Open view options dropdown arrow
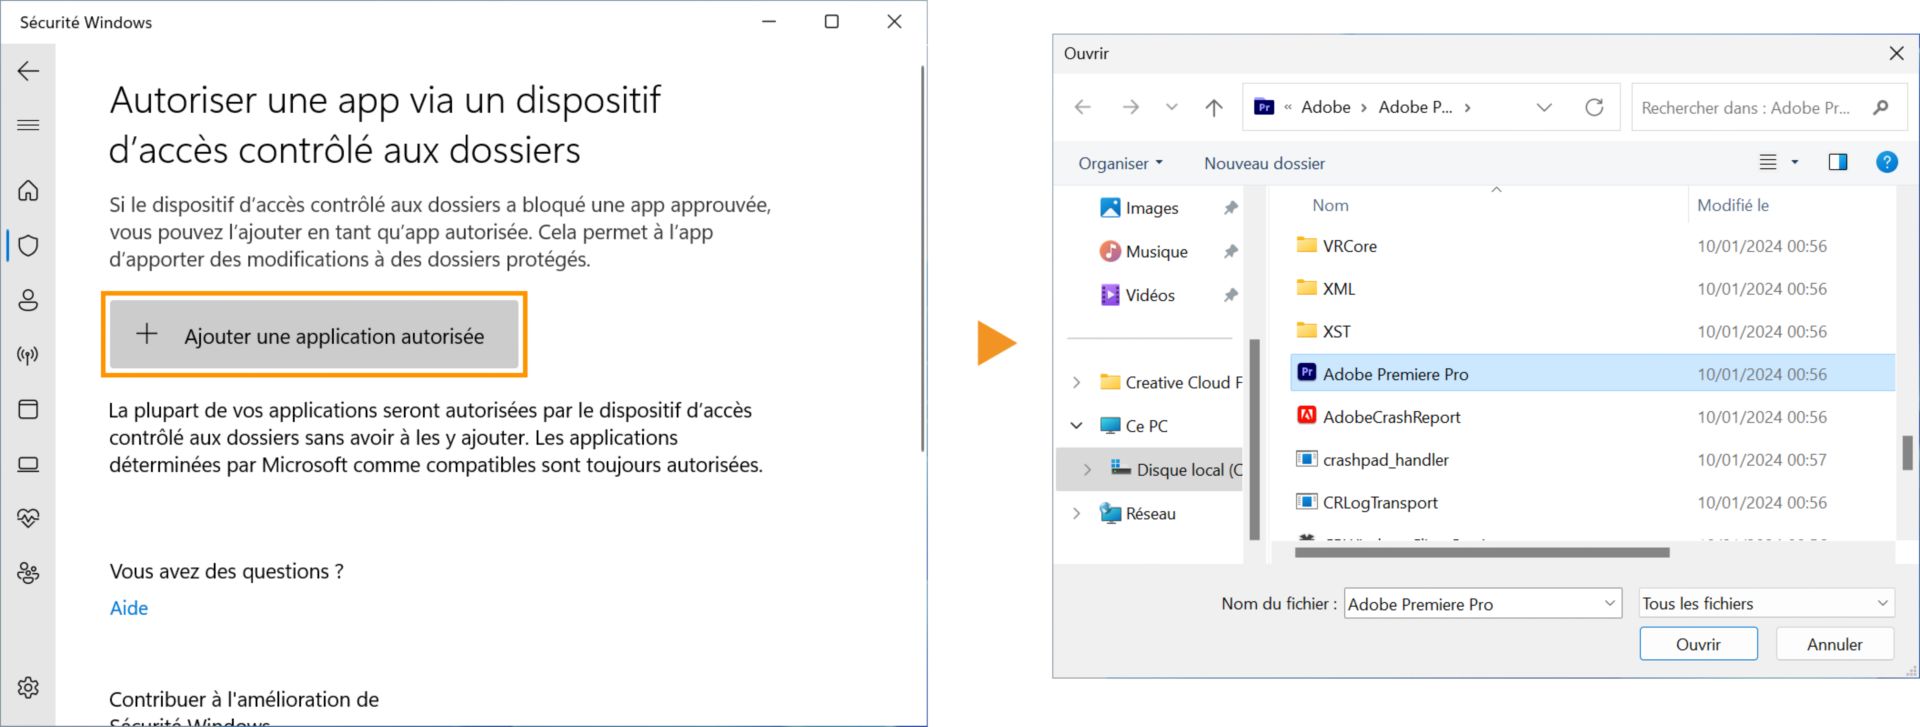Image resolution: width=1920 pixels, height=727 pixels. [1795, 162]
